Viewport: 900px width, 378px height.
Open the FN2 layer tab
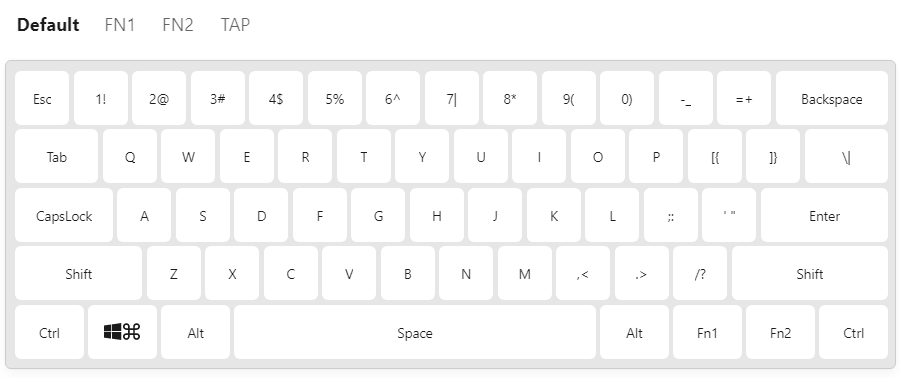pos(178,25)
